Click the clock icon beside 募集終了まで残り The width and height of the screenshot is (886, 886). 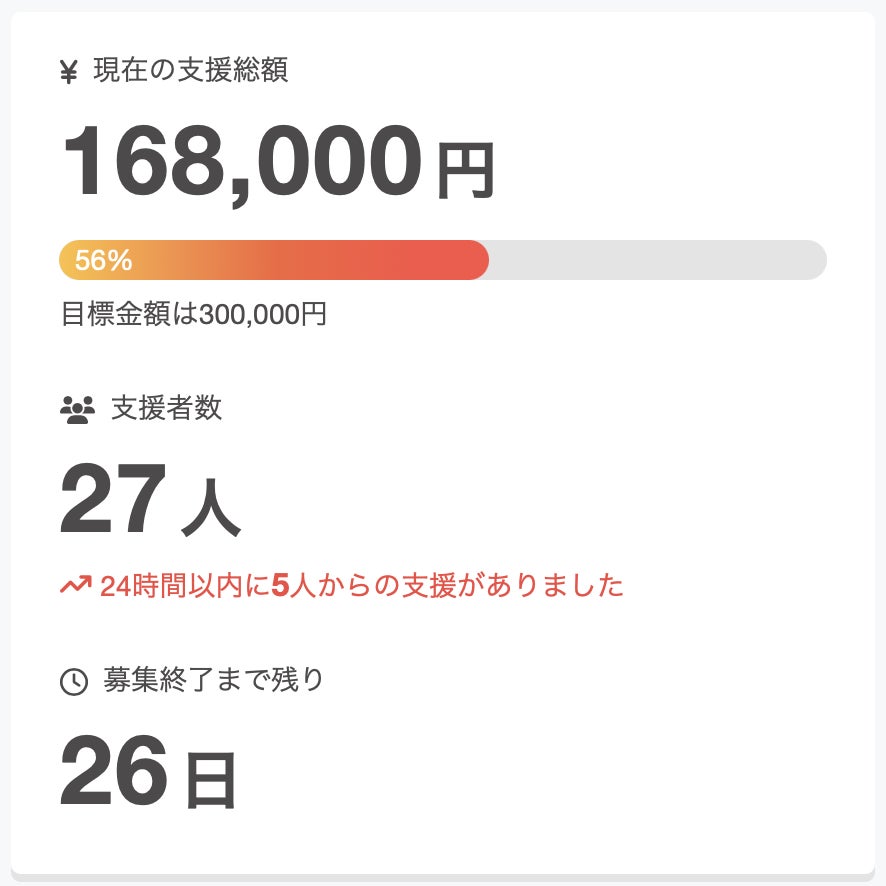(74, 682)
